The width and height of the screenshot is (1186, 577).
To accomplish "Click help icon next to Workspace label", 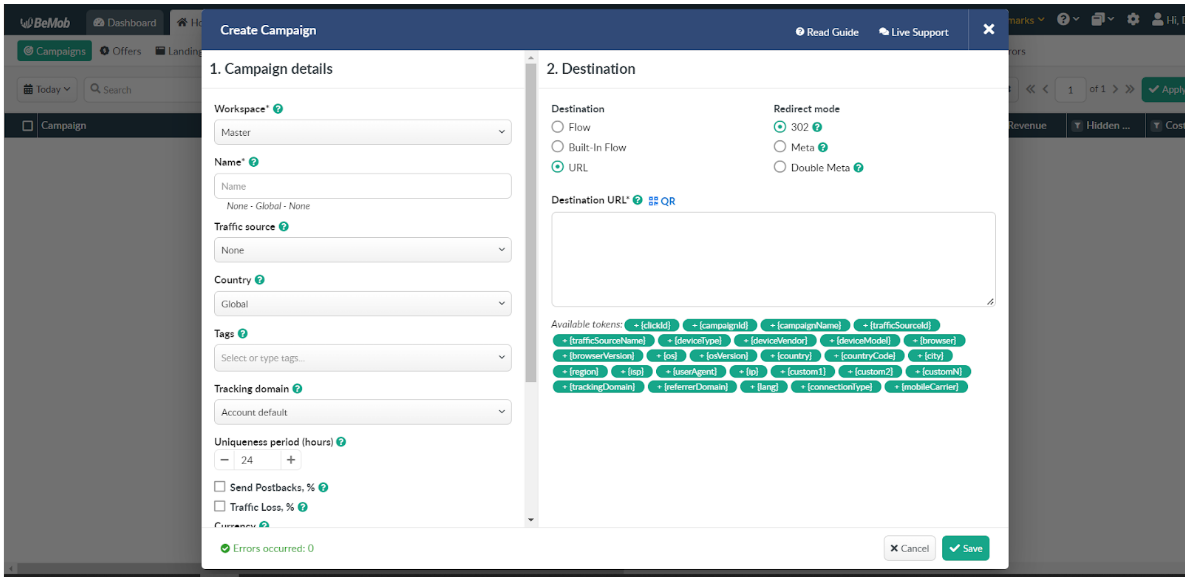I will (278, 108).
